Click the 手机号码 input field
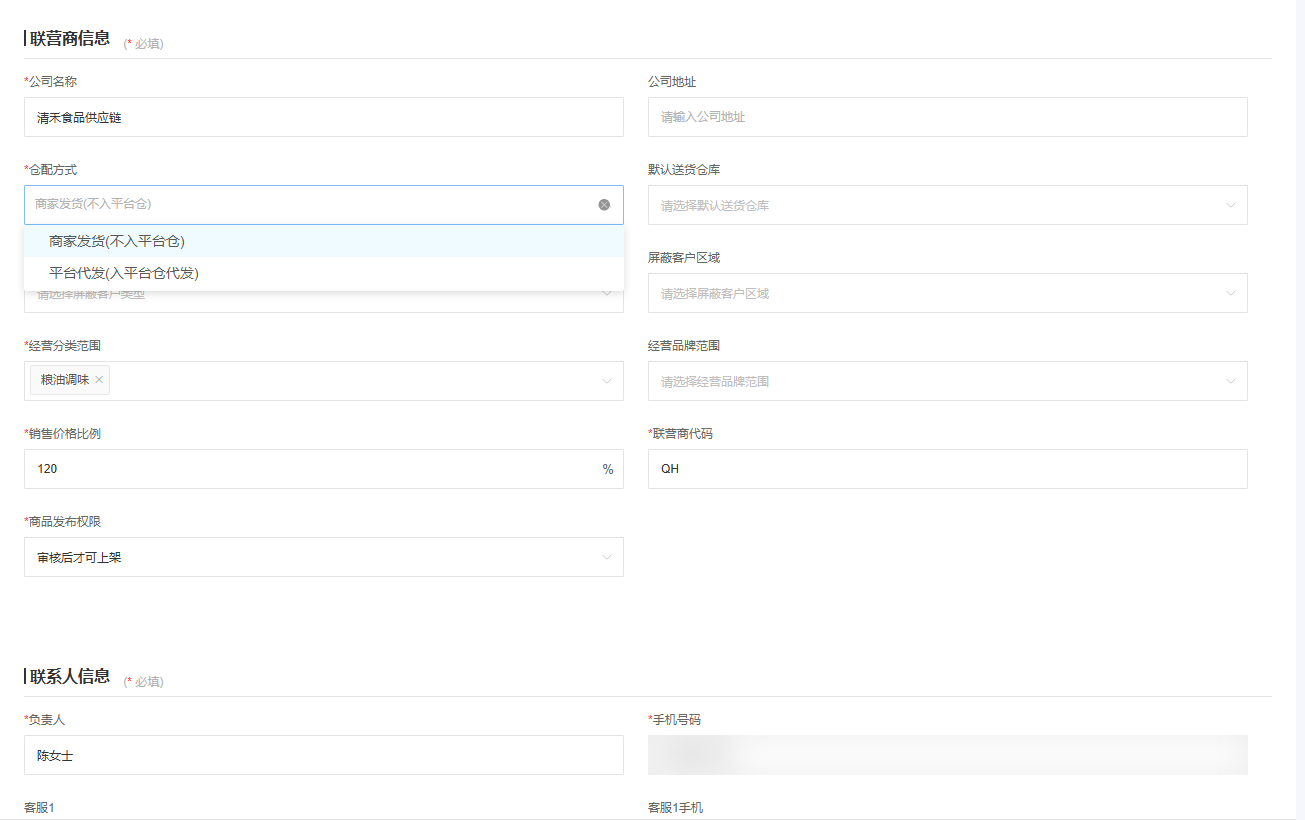This screenshot has width=1305, height=820. (947, 755)
